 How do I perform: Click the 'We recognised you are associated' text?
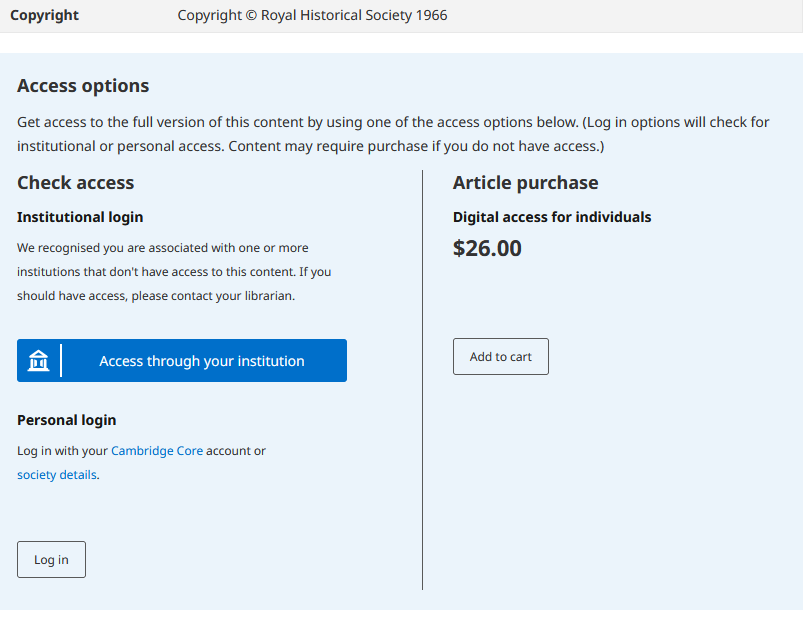163,247
